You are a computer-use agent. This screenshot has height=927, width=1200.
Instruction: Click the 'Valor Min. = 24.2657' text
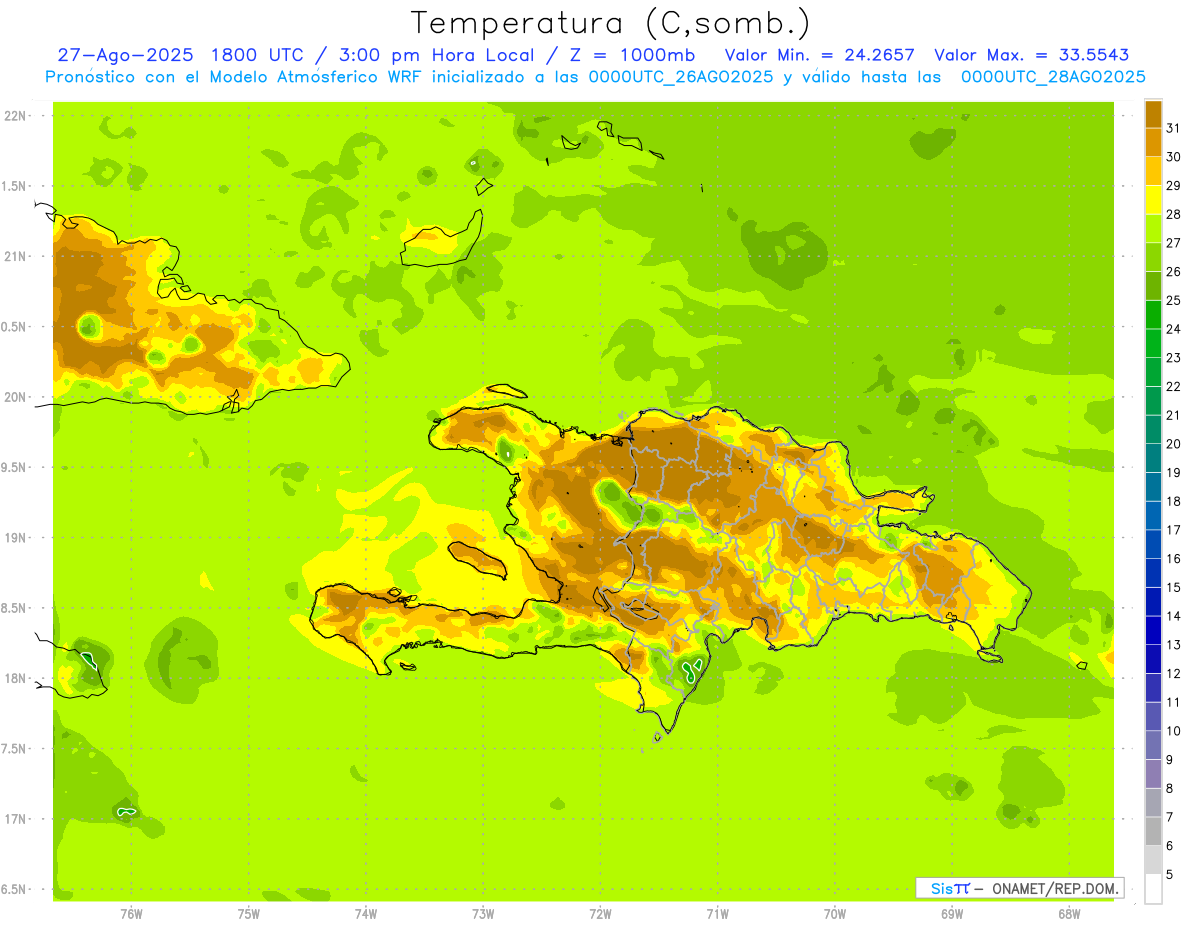pyautogui.click(x=820, y=55)
